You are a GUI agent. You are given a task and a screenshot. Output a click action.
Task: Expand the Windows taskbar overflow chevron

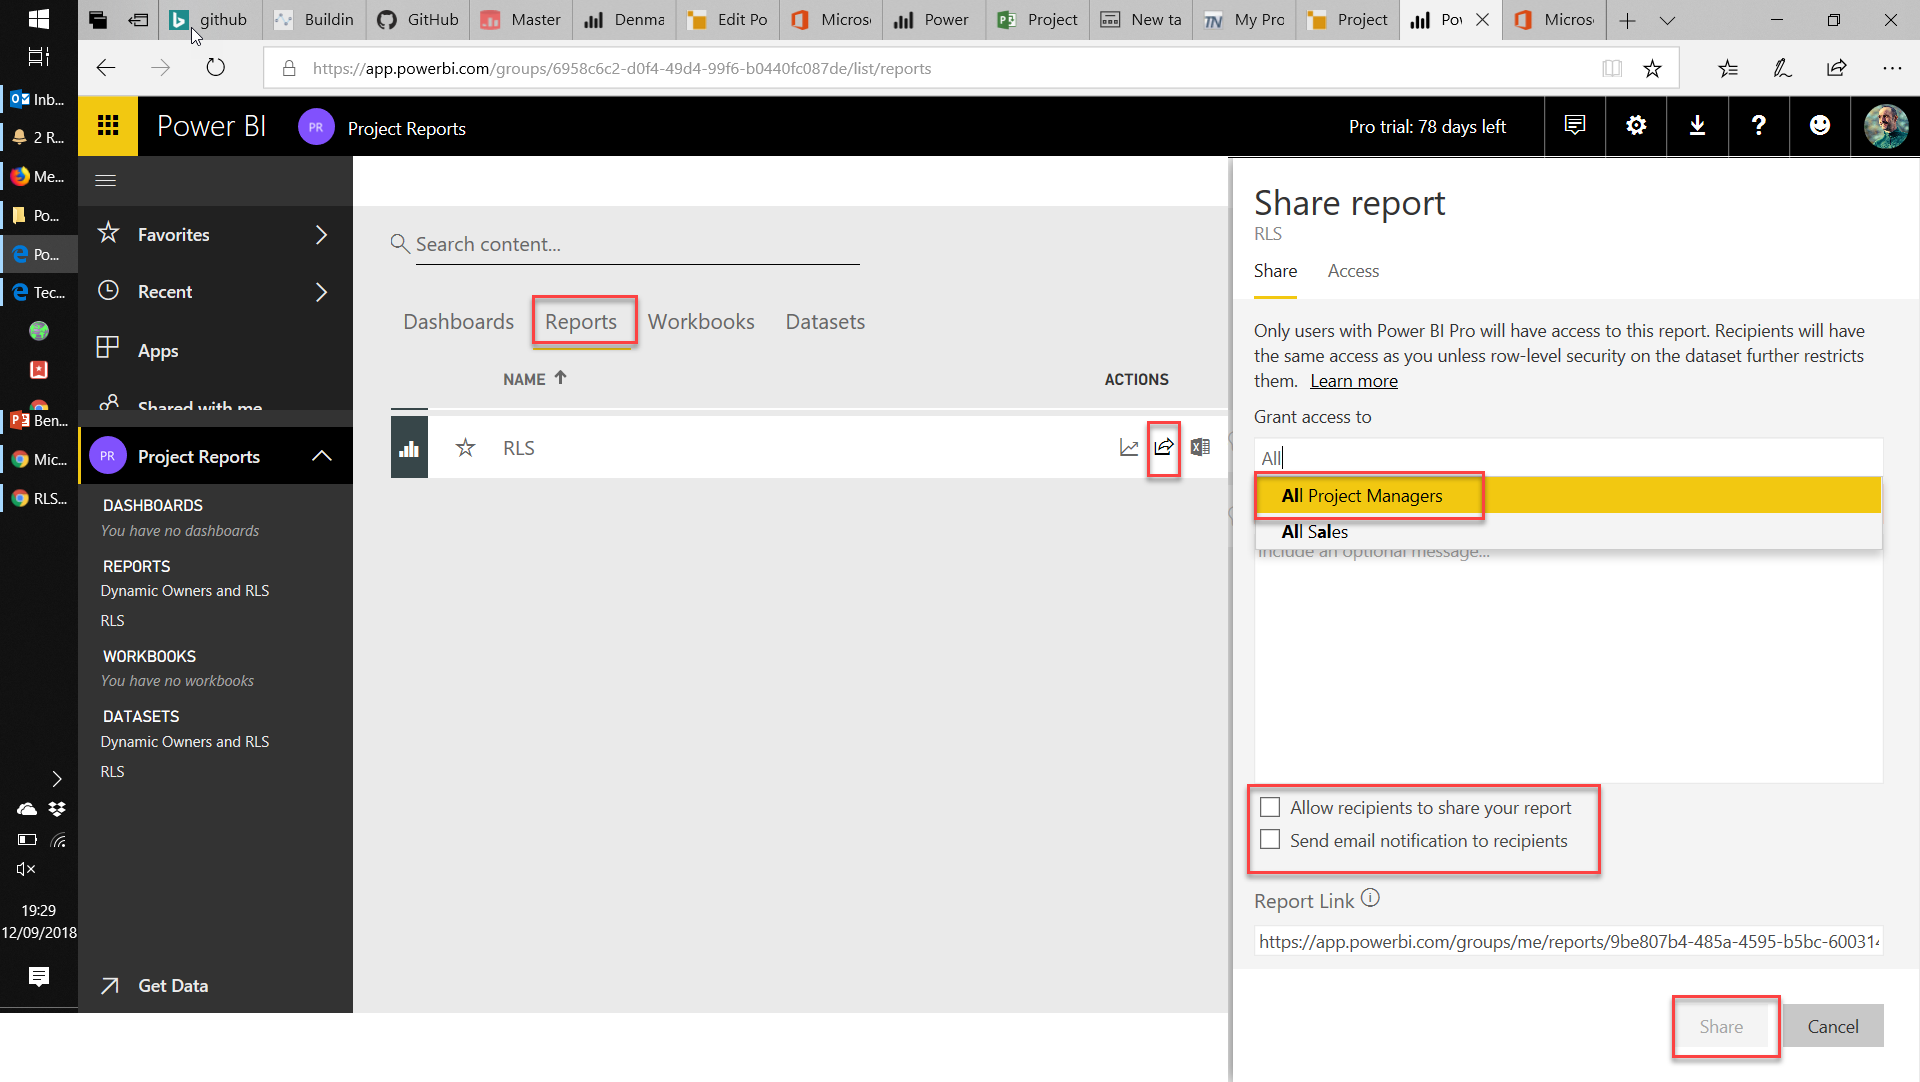pyautogui.click(x=57, y=779)
